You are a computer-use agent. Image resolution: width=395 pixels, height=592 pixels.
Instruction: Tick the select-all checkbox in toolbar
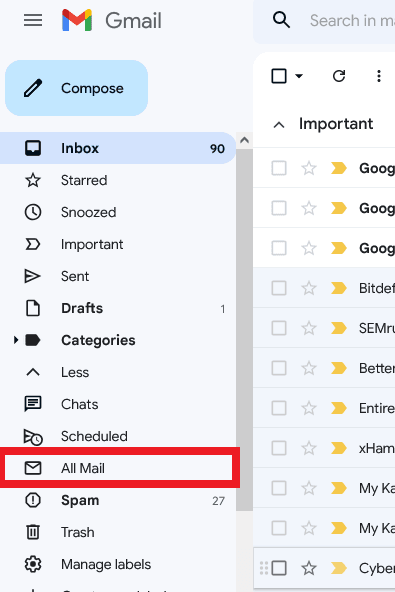pyautogui.click(x=279, y=76)
